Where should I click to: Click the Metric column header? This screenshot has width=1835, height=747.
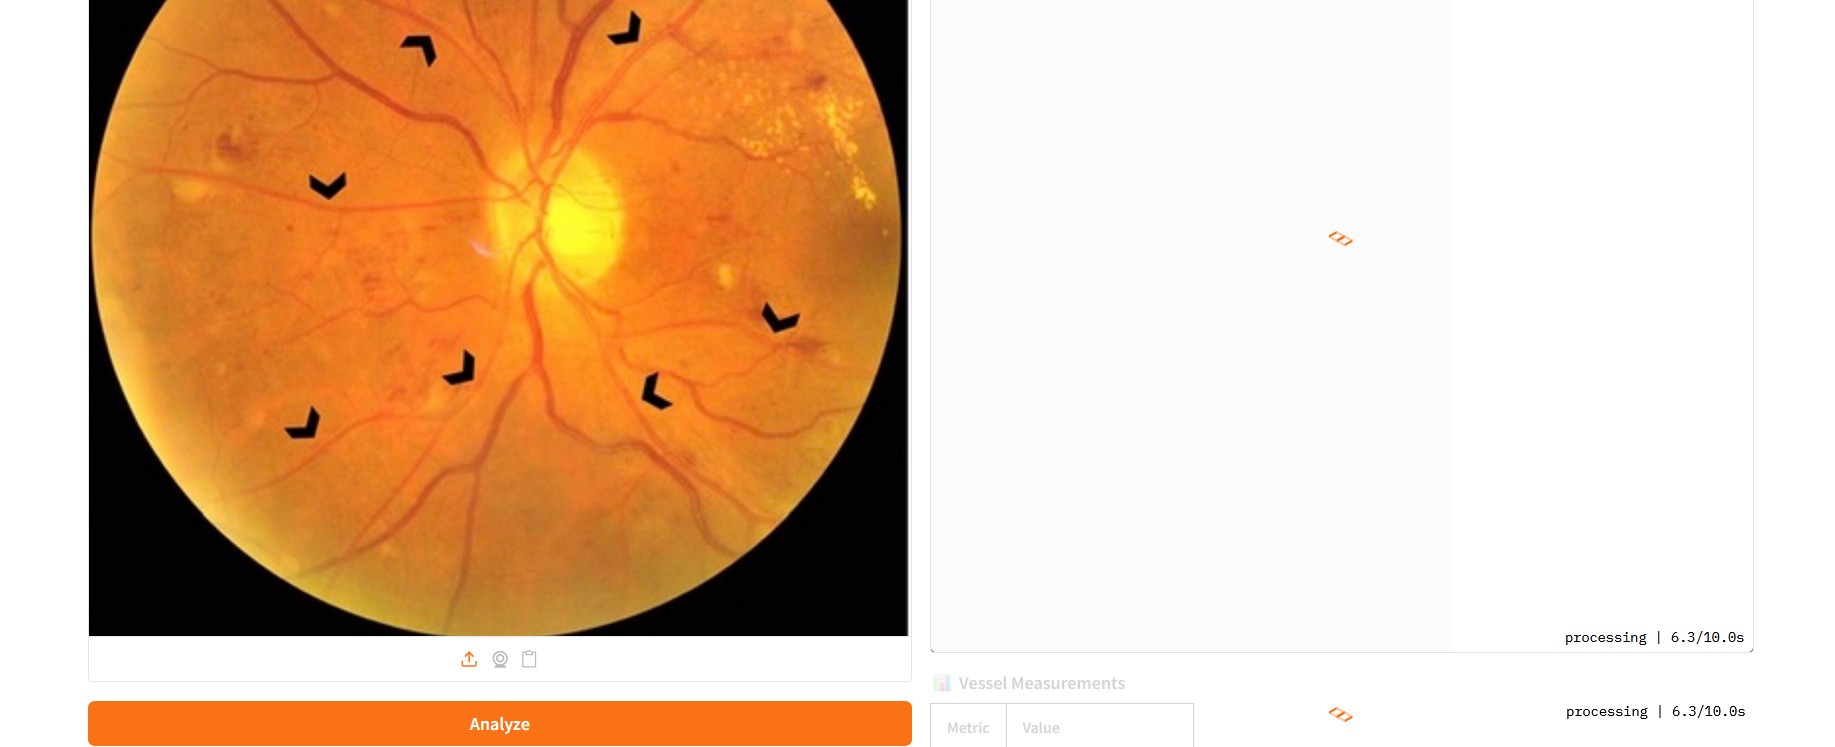[968, 728]
